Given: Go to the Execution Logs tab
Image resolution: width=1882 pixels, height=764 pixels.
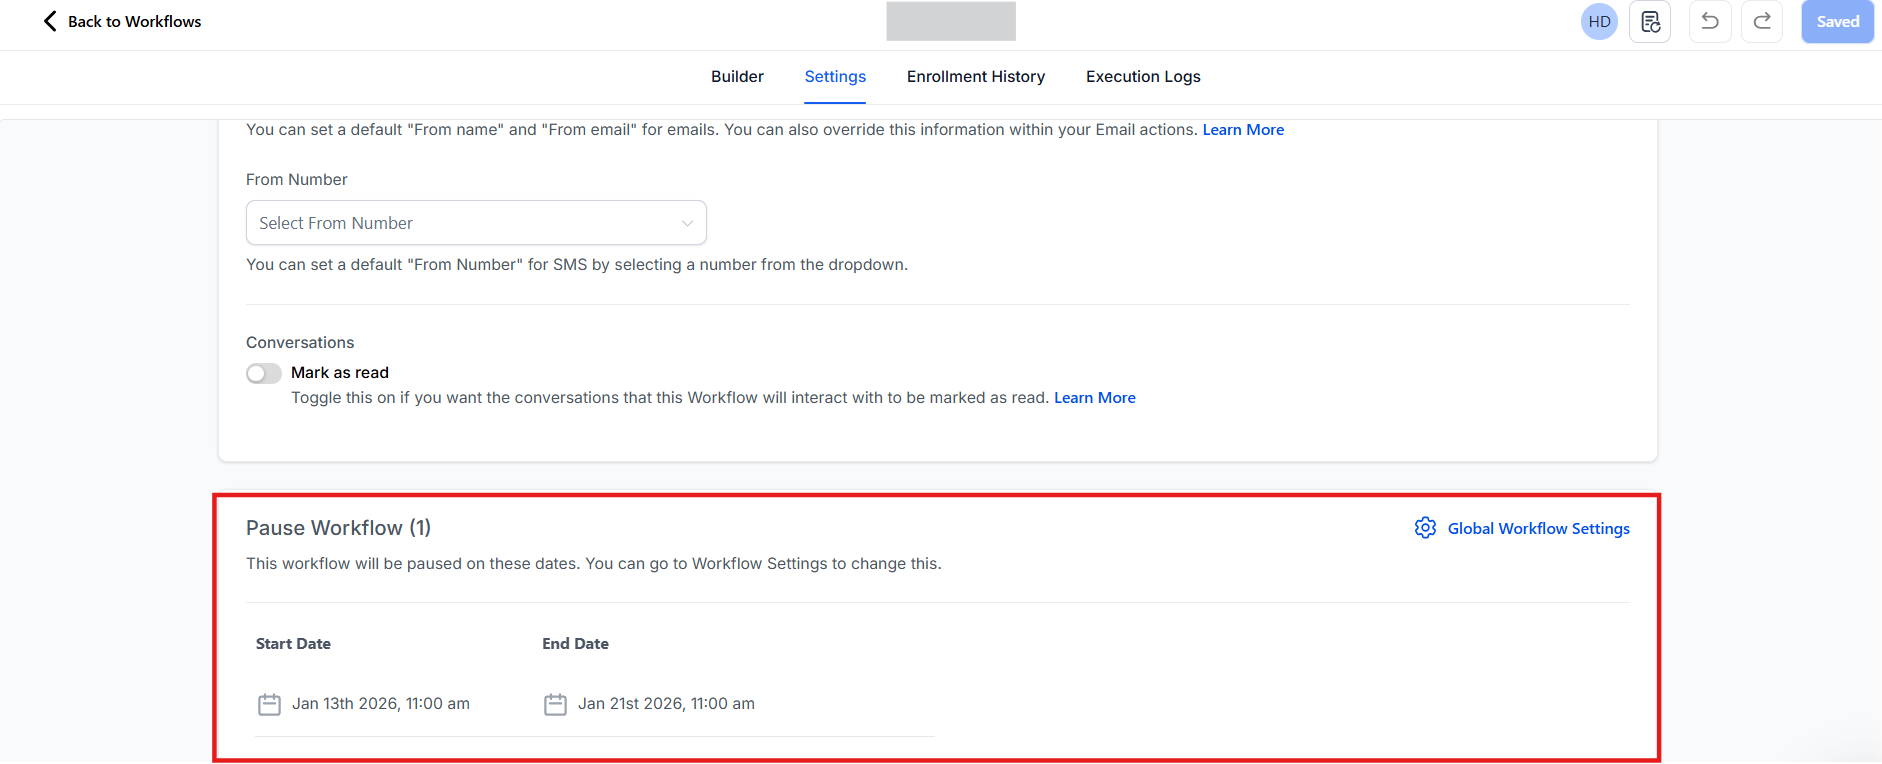Looking at the screenshot, I should point(1143,77).
